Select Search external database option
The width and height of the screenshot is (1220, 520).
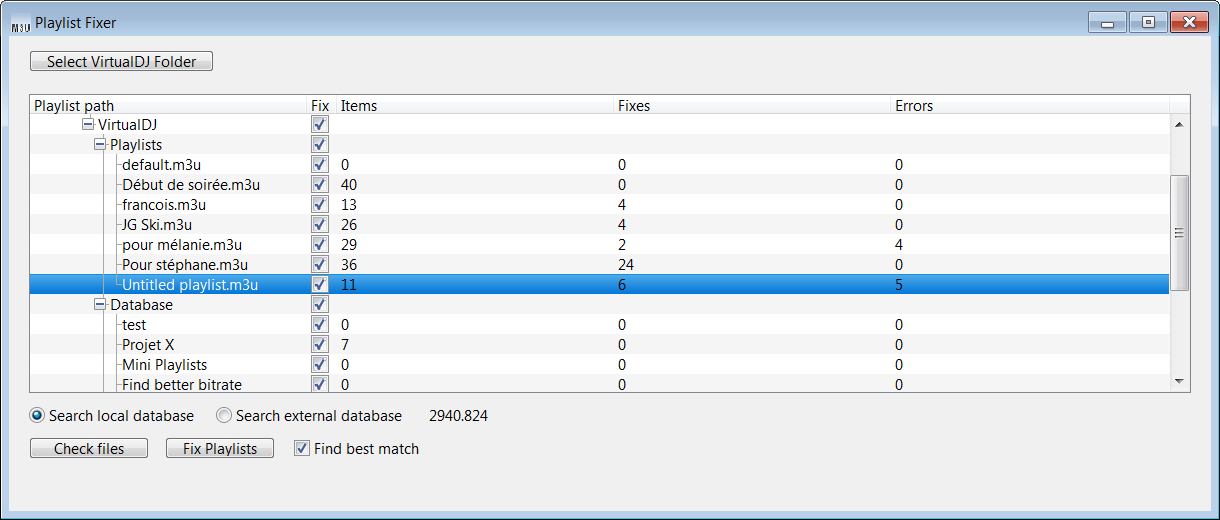(x=224, y=416)
